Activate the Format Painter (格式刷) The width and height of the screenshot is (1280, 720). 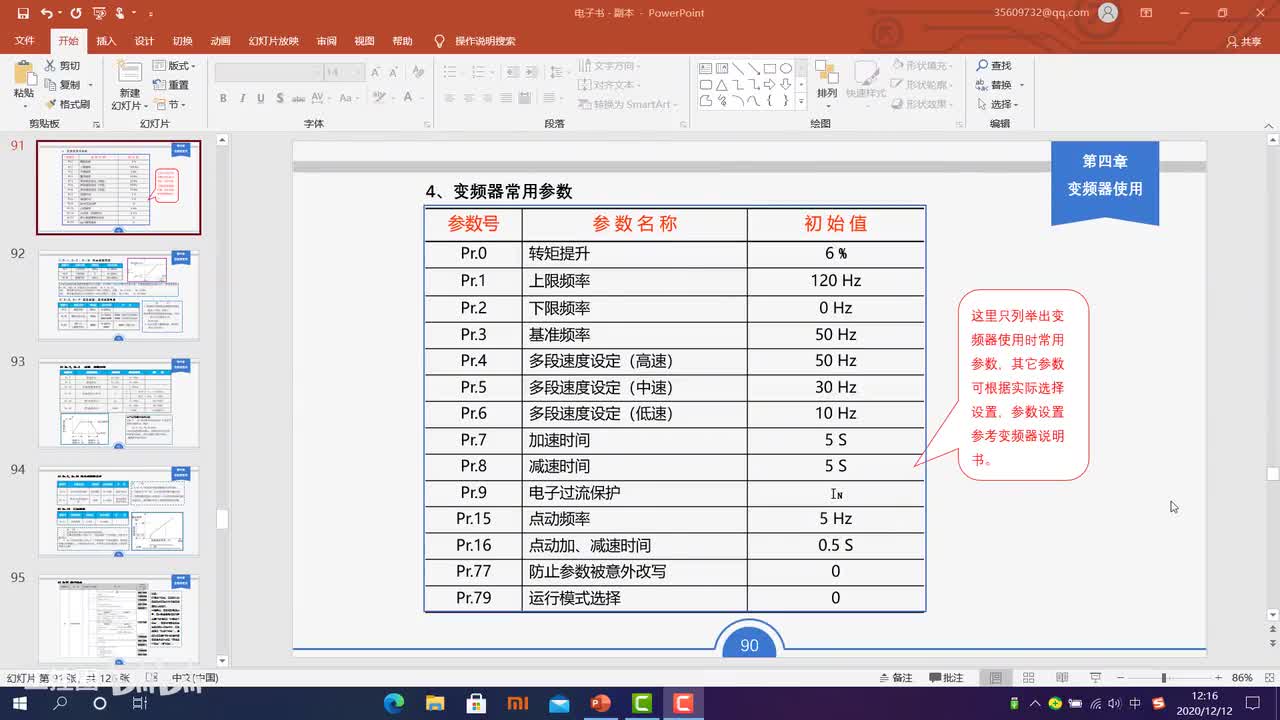(x=67, y=104)
